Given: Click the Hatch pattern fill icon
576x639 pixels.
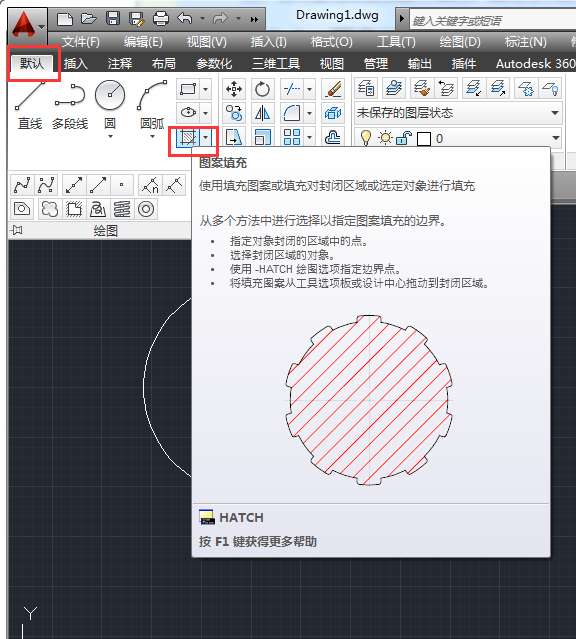Looking at the screenshot, I should tap(188, 138).
